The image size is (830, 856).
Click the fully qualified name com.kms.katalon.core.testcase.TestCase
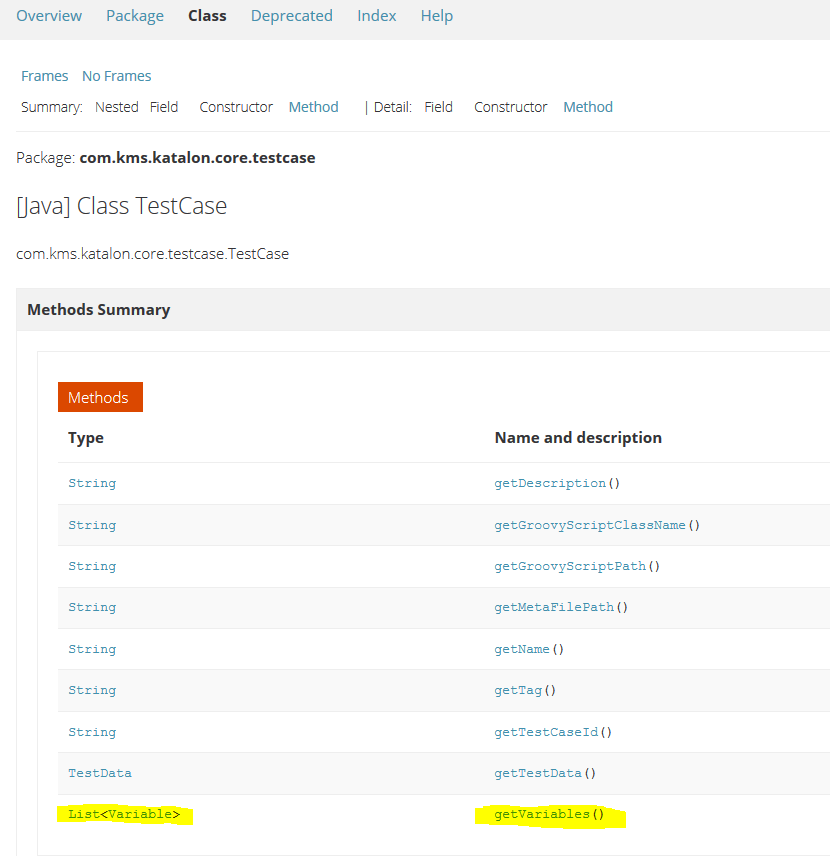coord(152,254)
